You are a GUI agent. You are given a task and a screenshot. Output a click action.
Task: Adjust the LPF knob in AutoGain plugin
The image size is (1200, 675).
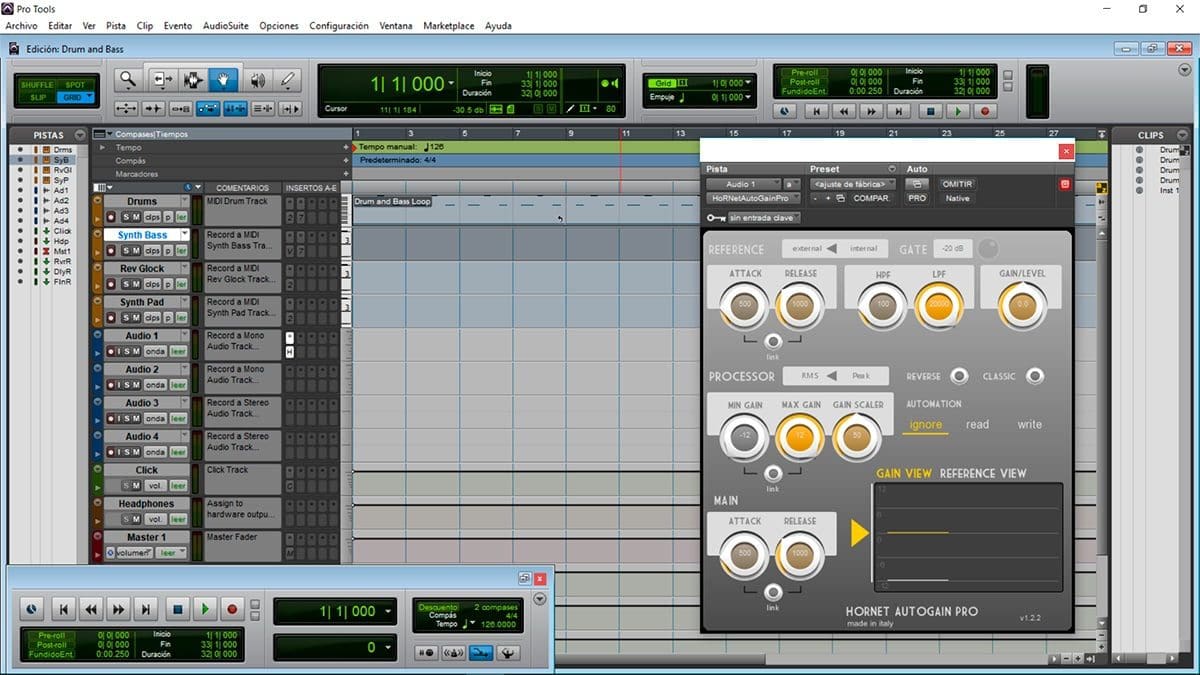point(938,307)
